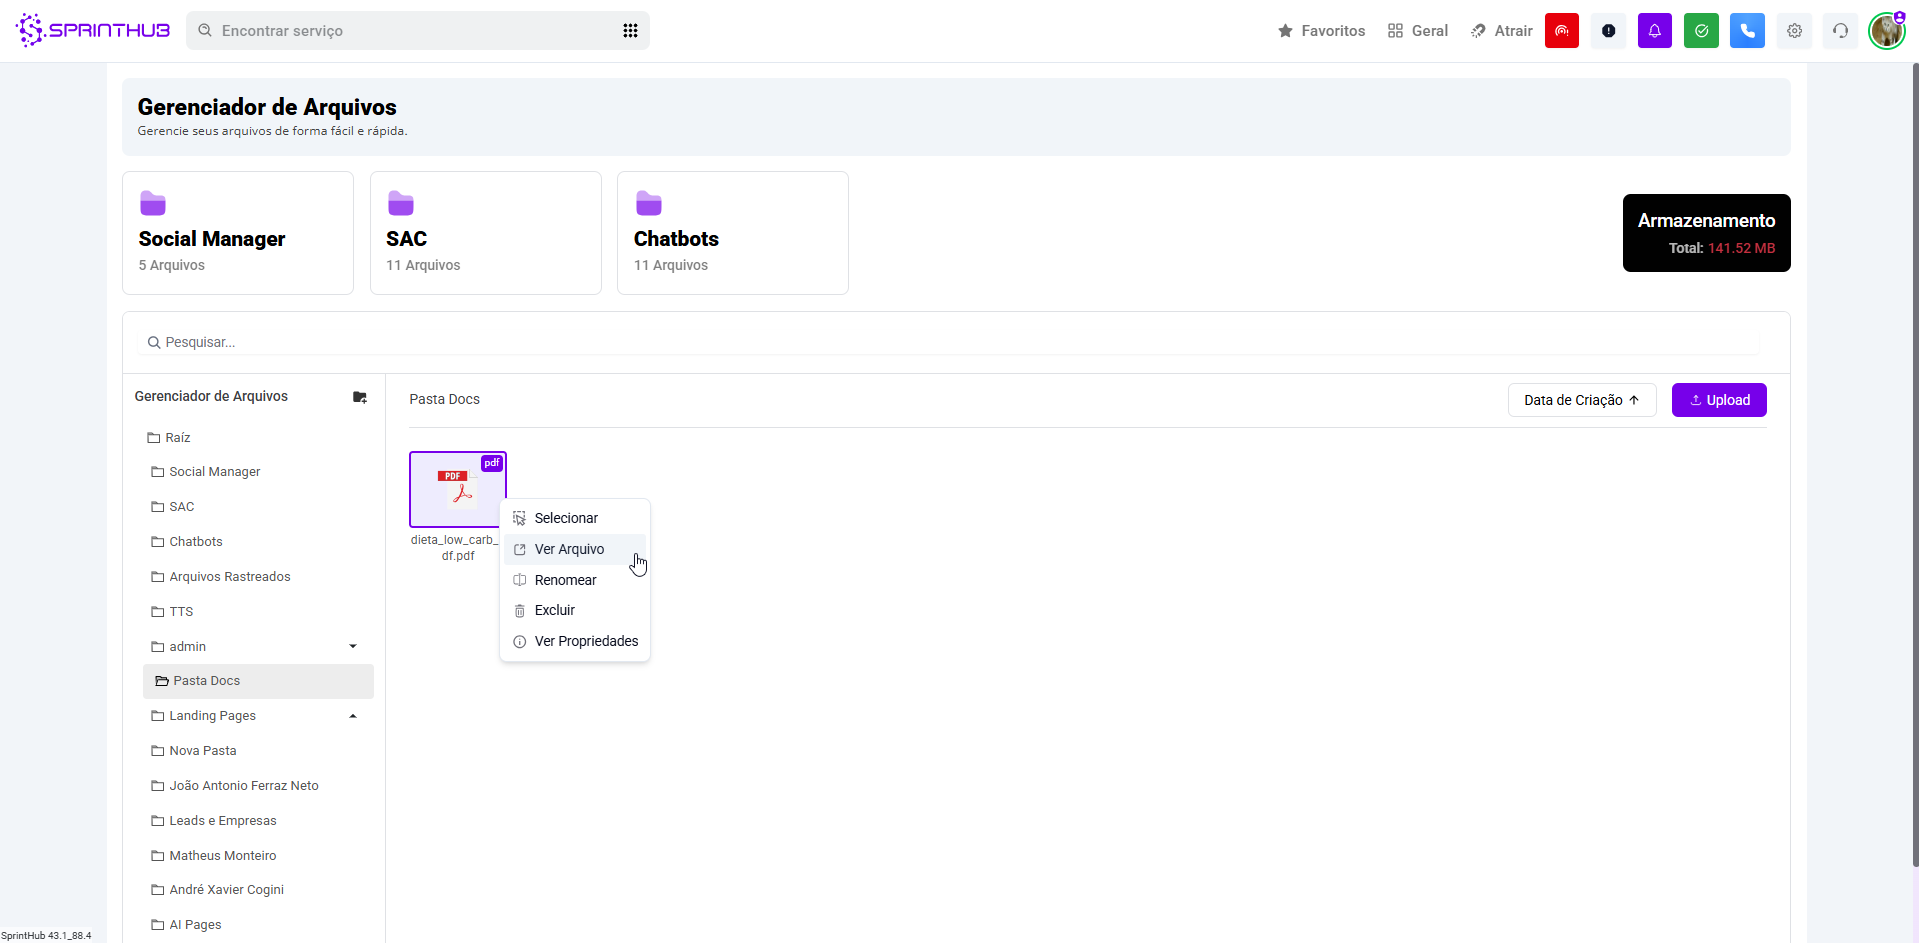Image resolution: width=1919 pixels, height=943 pixels.
Task: Click the green checkmark tasks icon
Action: tap(1700, 31)
